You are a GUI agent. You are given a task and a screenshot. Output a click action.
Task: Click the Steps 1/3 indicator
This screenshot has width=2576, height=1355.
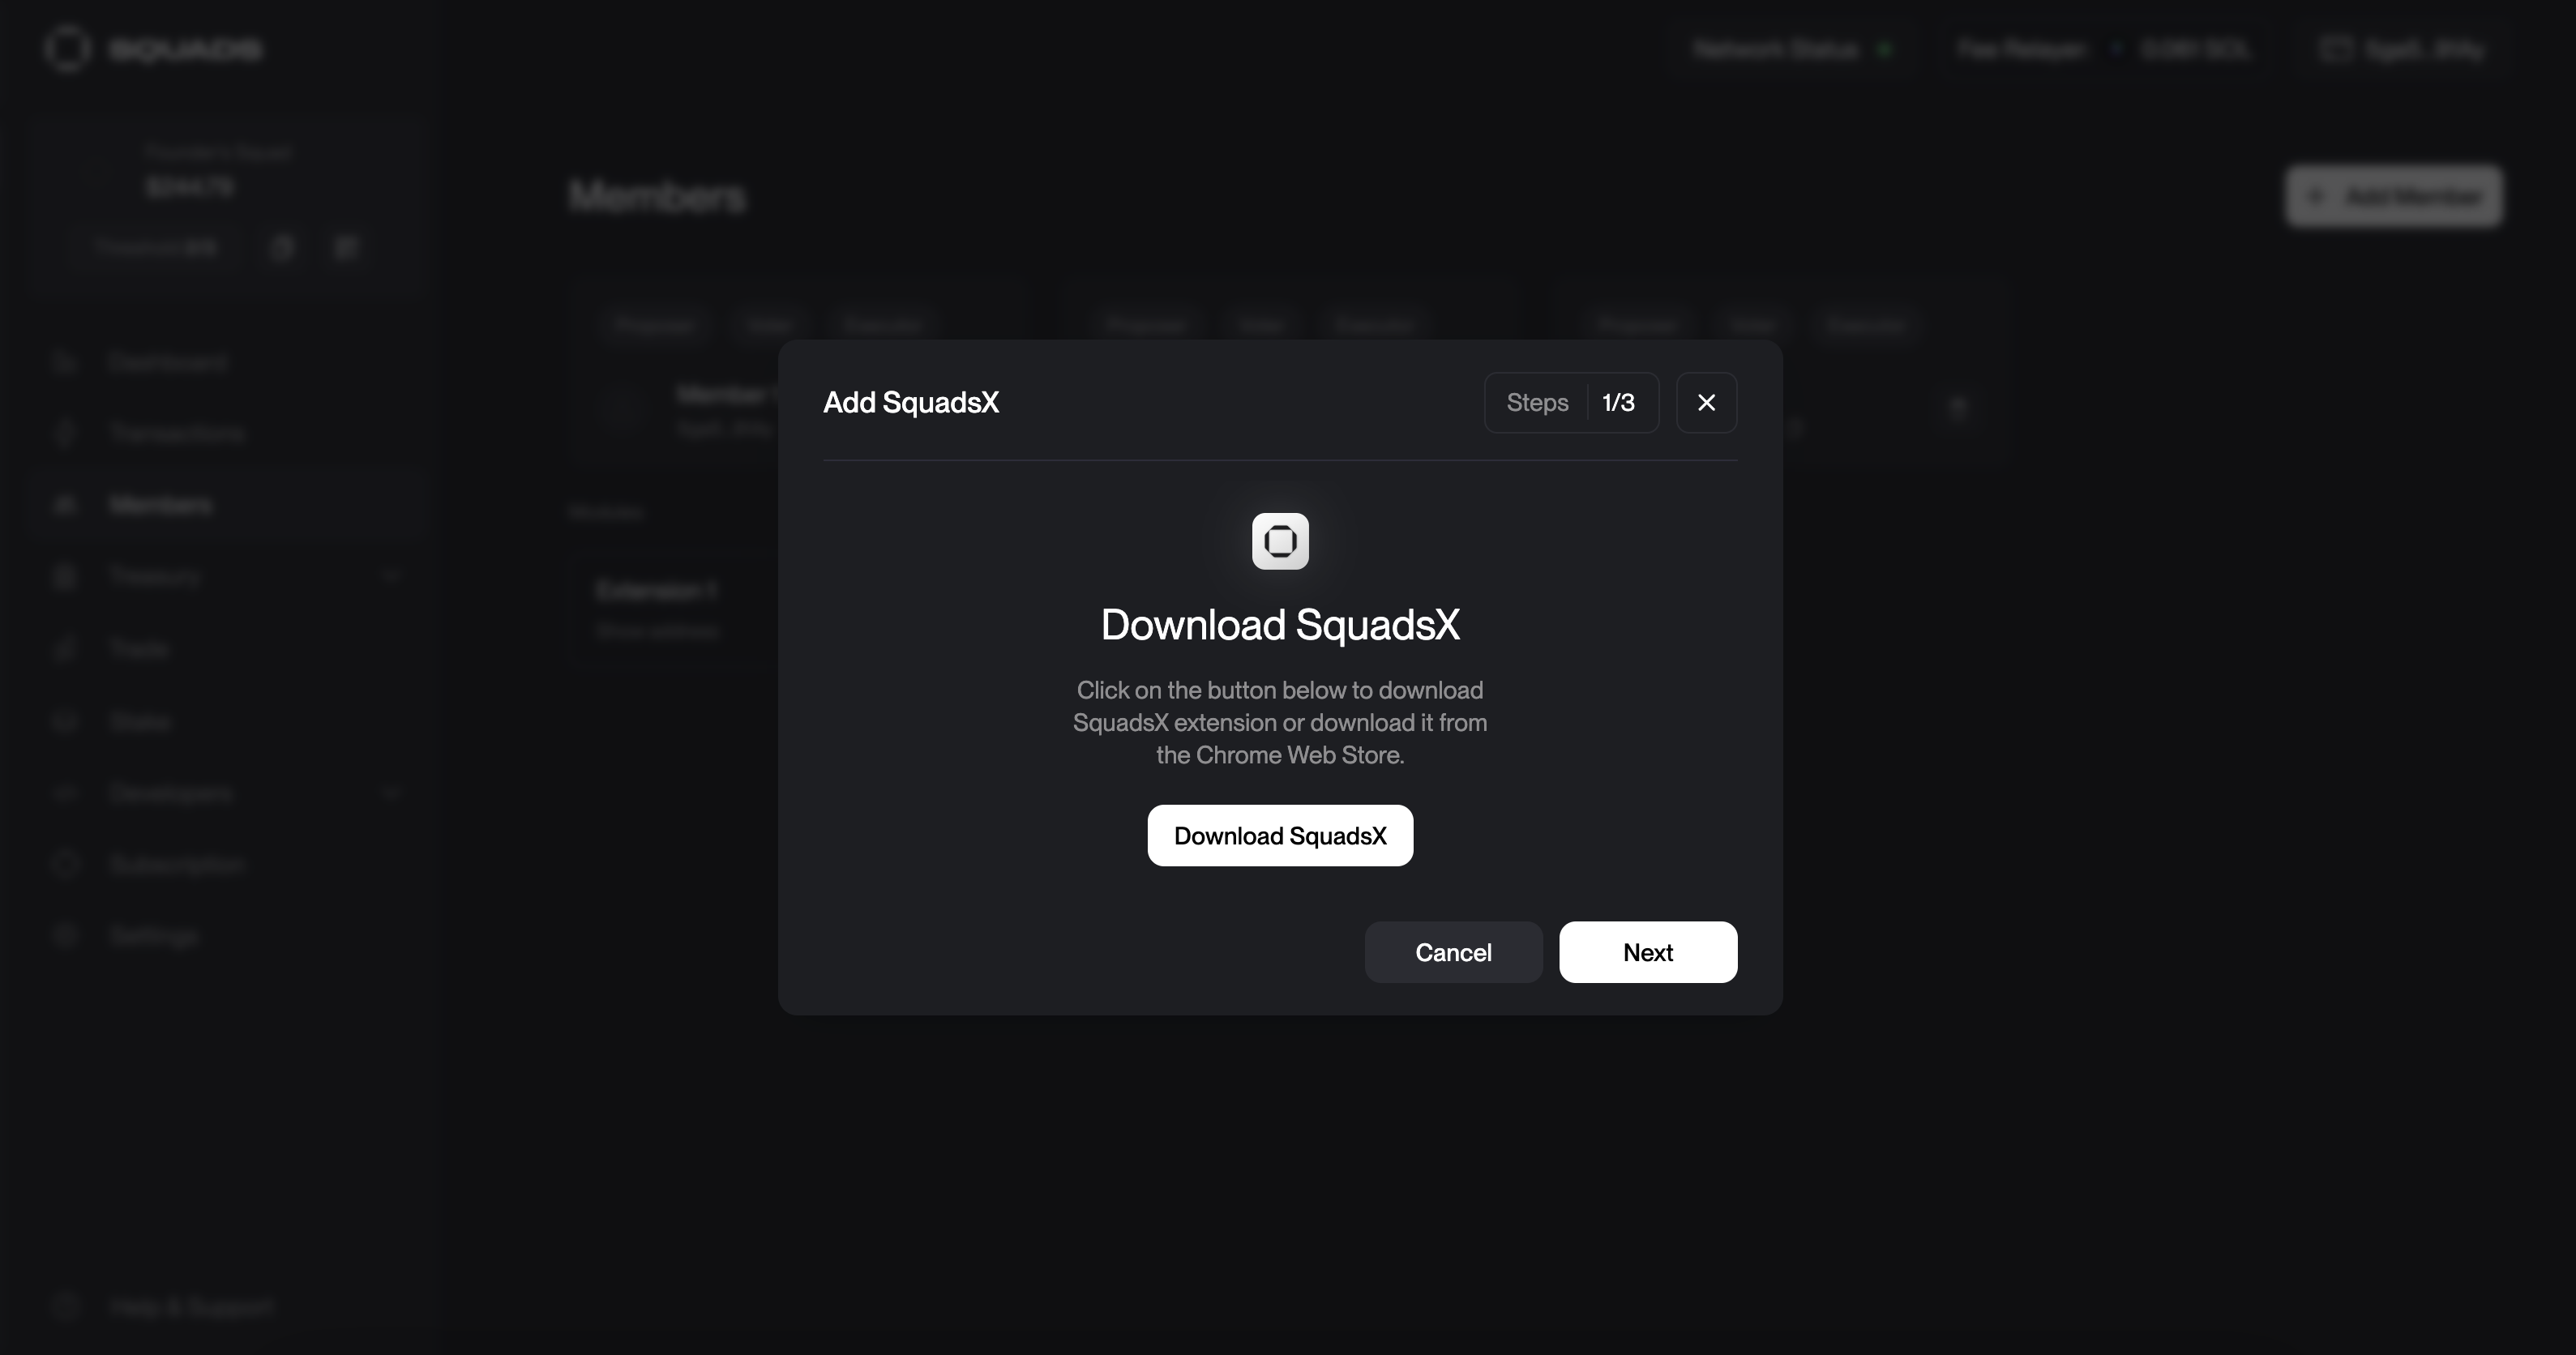tap(1570, 402)
